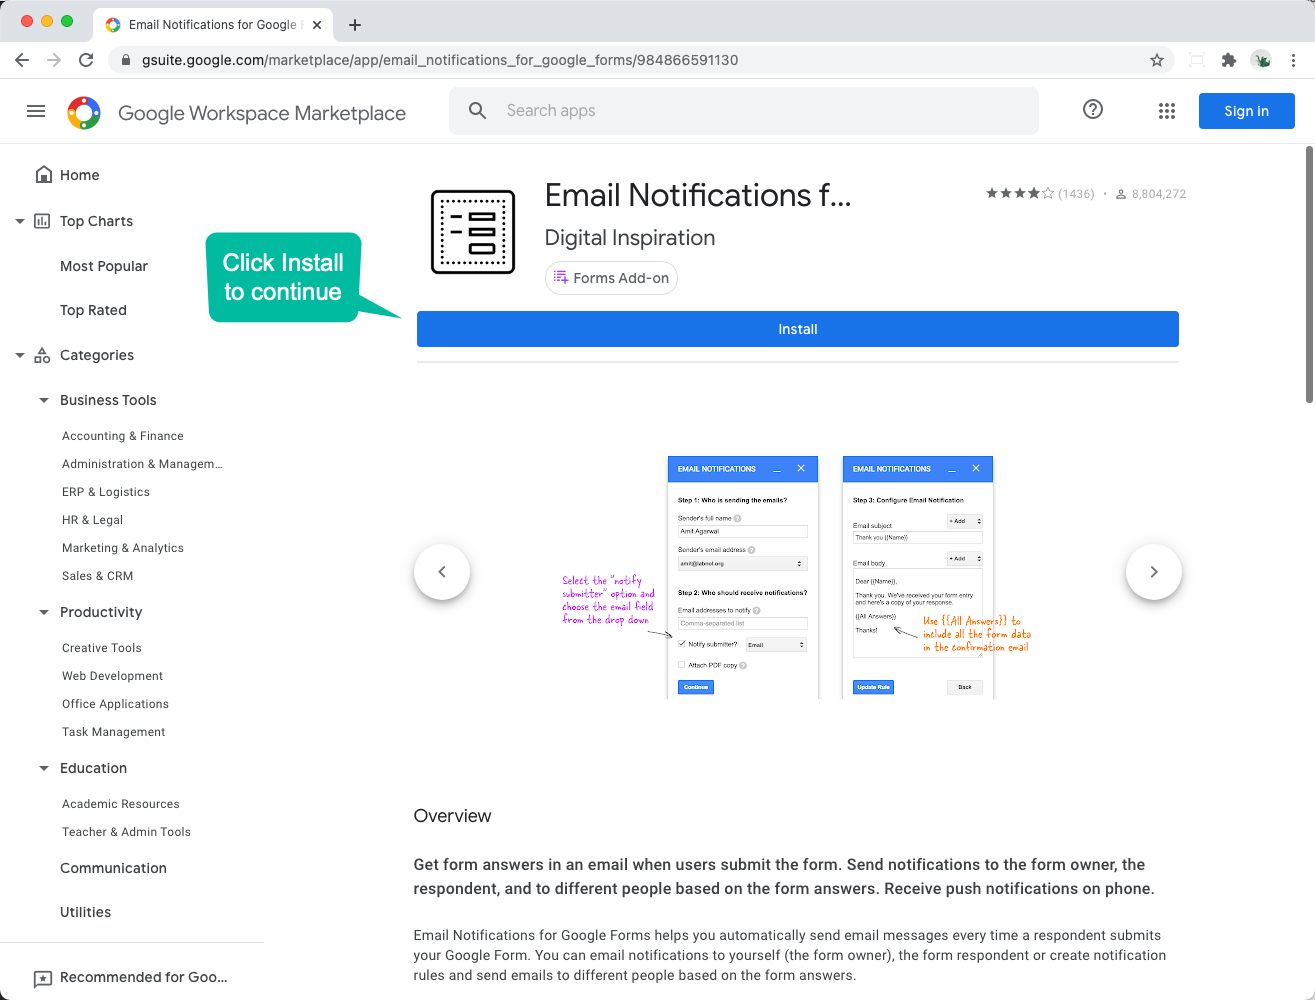Open Accounting & Finance category
The image size is (1315, 1000).
click(x=123, y=436)
